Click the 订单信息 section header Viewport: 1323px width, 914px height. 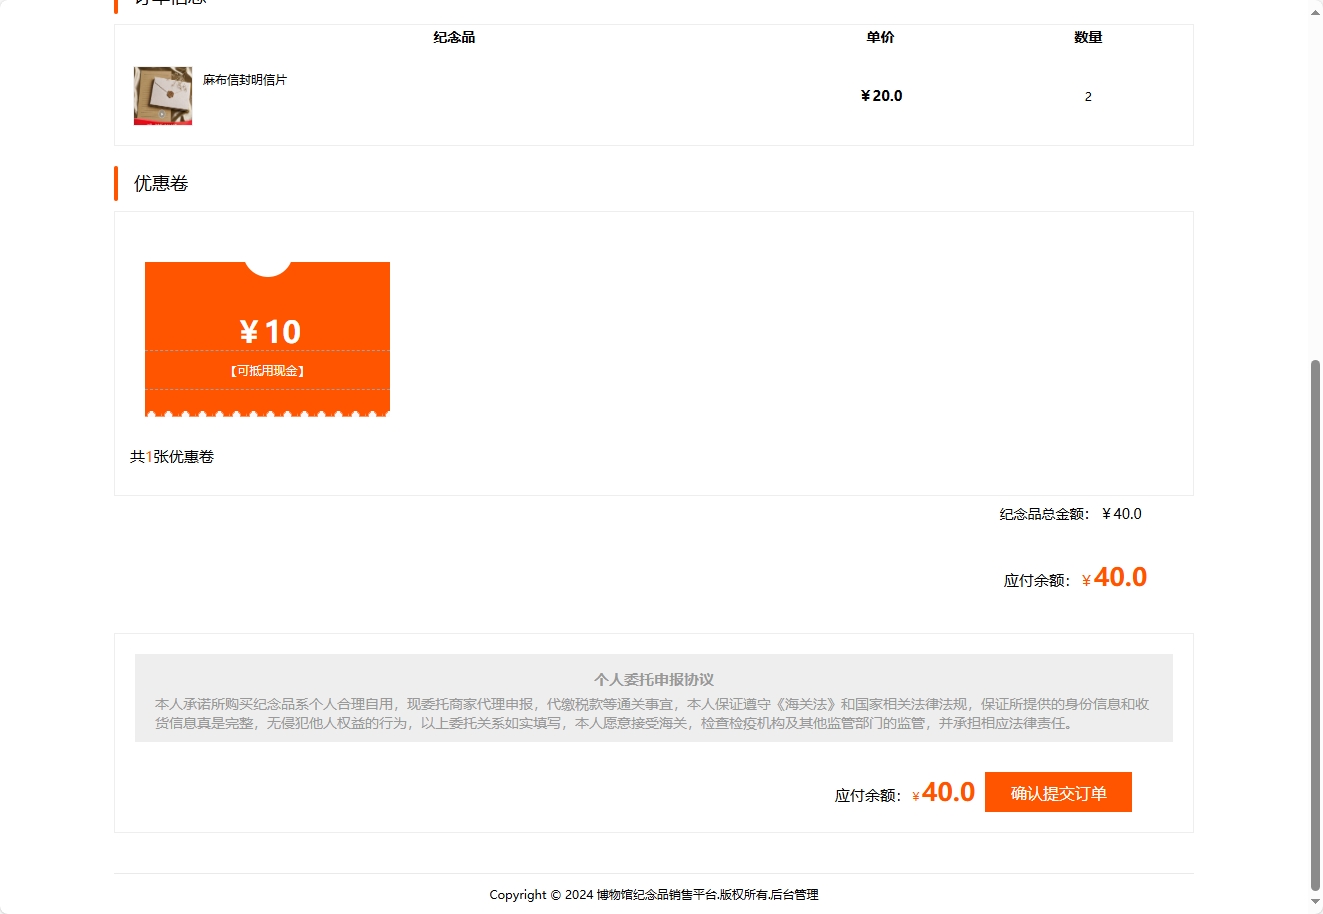166,3
